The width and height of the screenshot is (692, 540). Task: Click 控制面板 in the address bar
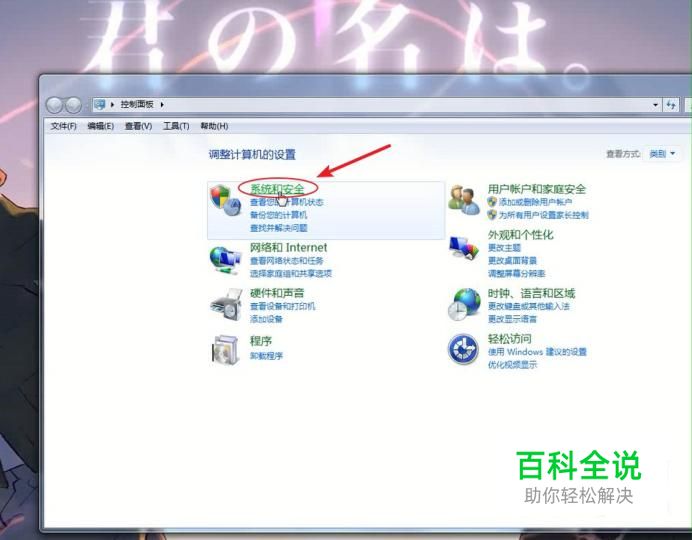click(x=137, y=105)
